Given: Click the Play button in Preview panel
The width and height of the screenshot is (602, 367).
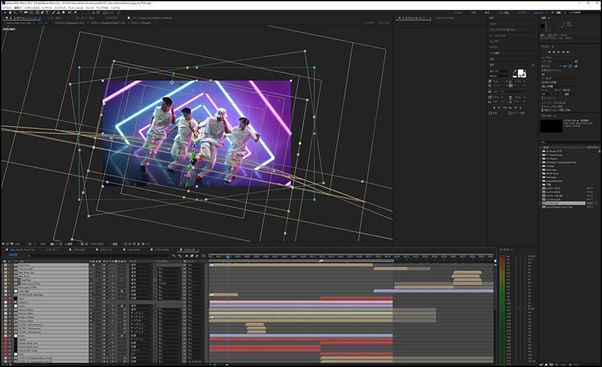Looking at the screenshot, I should click(559, 52).
